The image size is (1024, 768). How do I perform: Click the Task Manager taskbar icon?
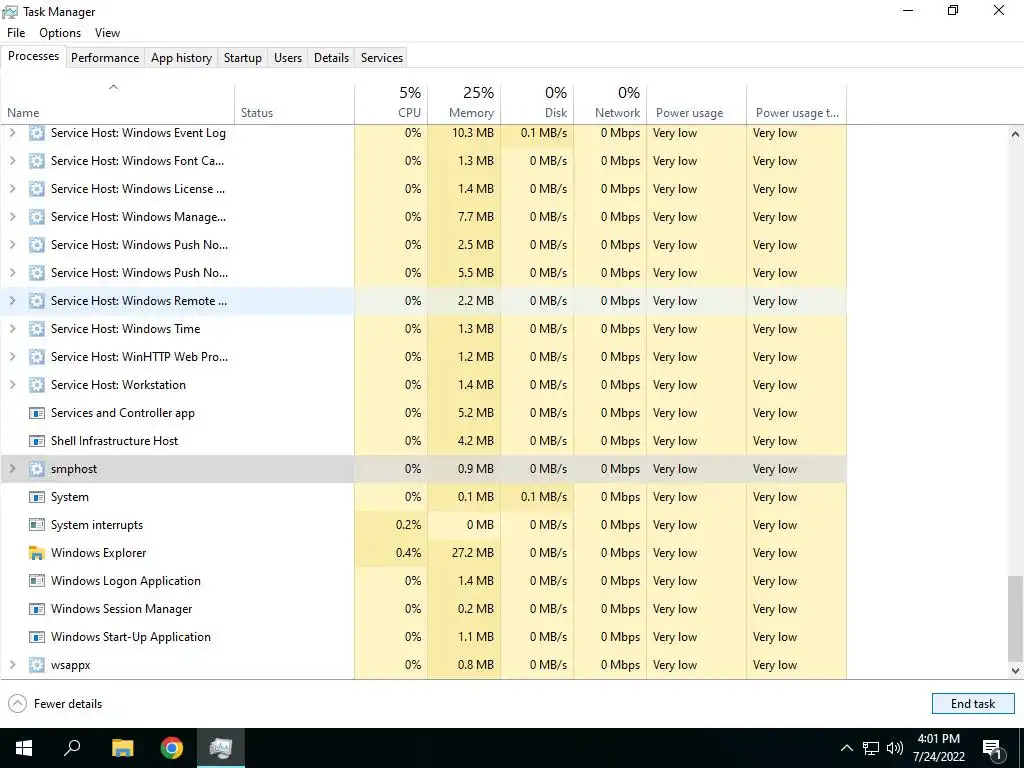coord(221,748)
